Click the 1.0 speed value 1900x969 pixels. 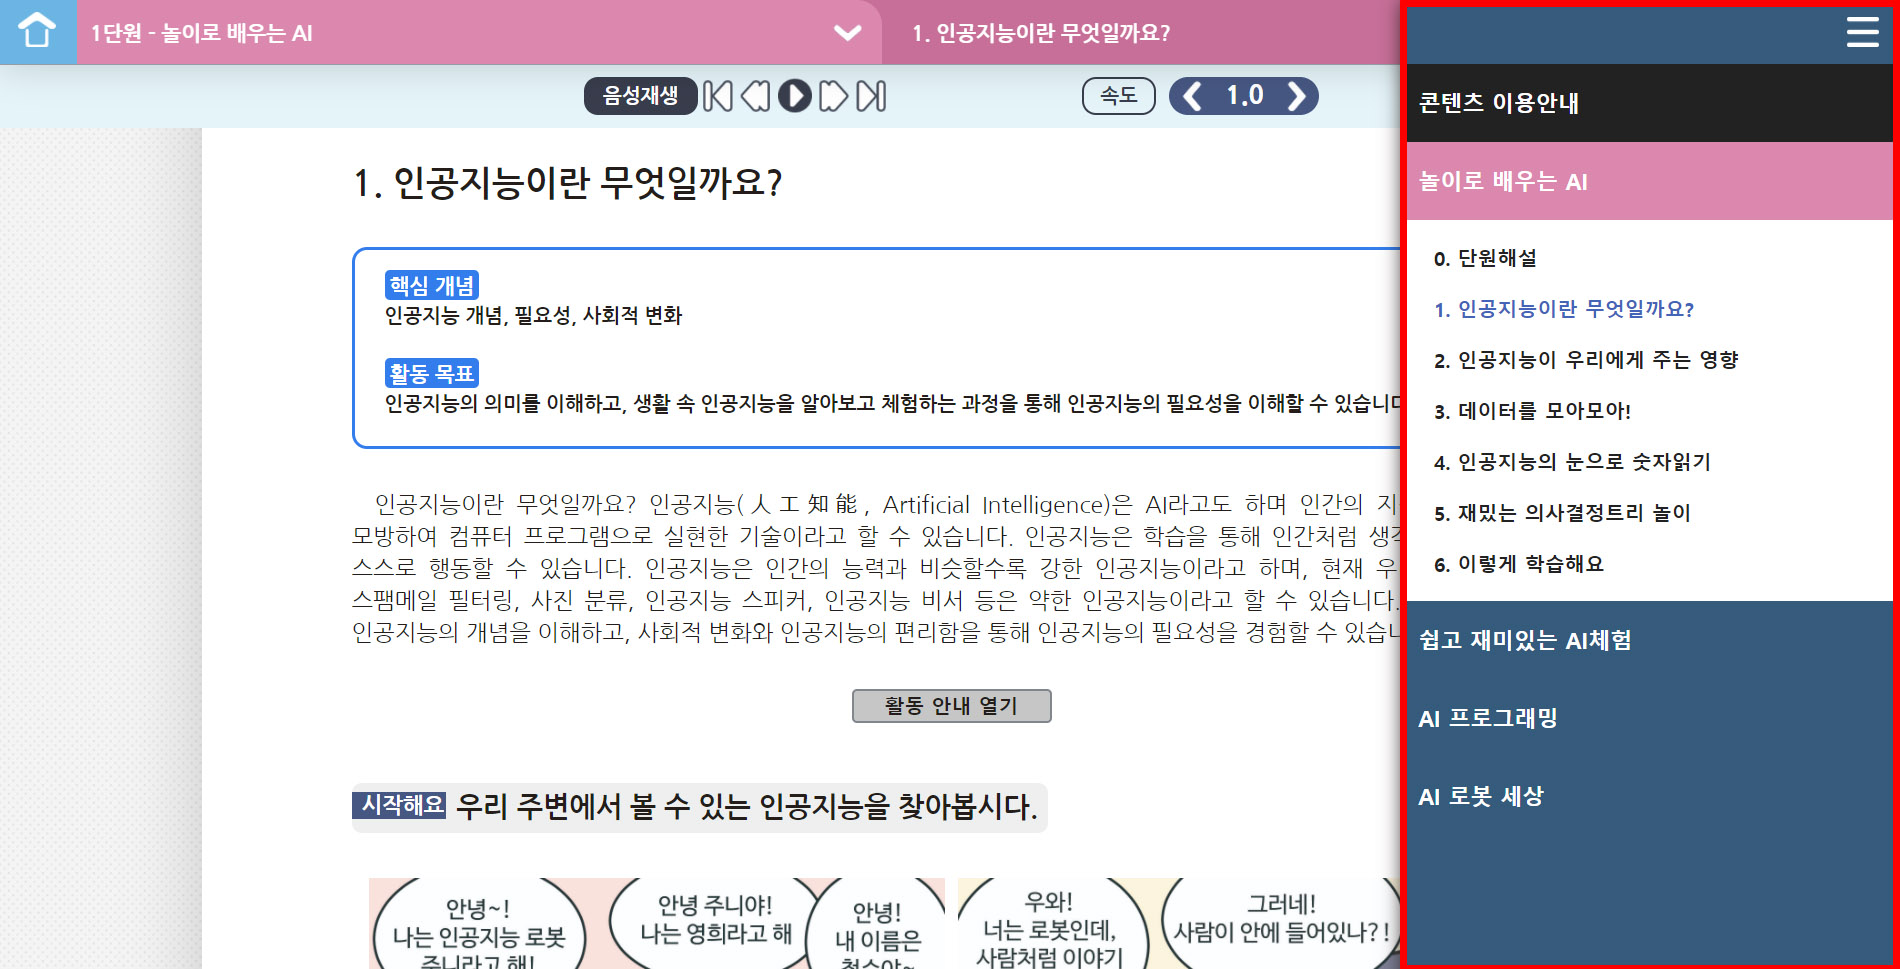1245,96
